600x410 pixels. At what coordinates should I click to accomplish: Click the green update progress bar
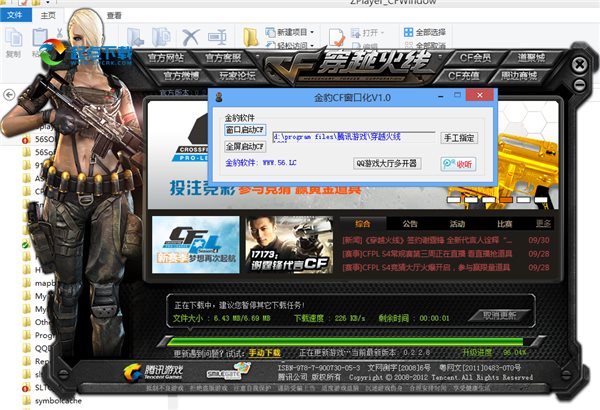[x=345, y=342]
